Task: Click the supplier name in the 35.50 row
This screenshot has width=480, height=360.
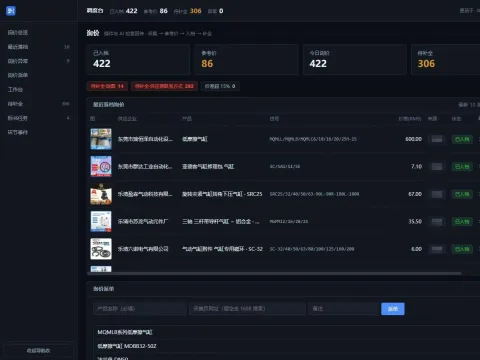Action: click(143, 221)
